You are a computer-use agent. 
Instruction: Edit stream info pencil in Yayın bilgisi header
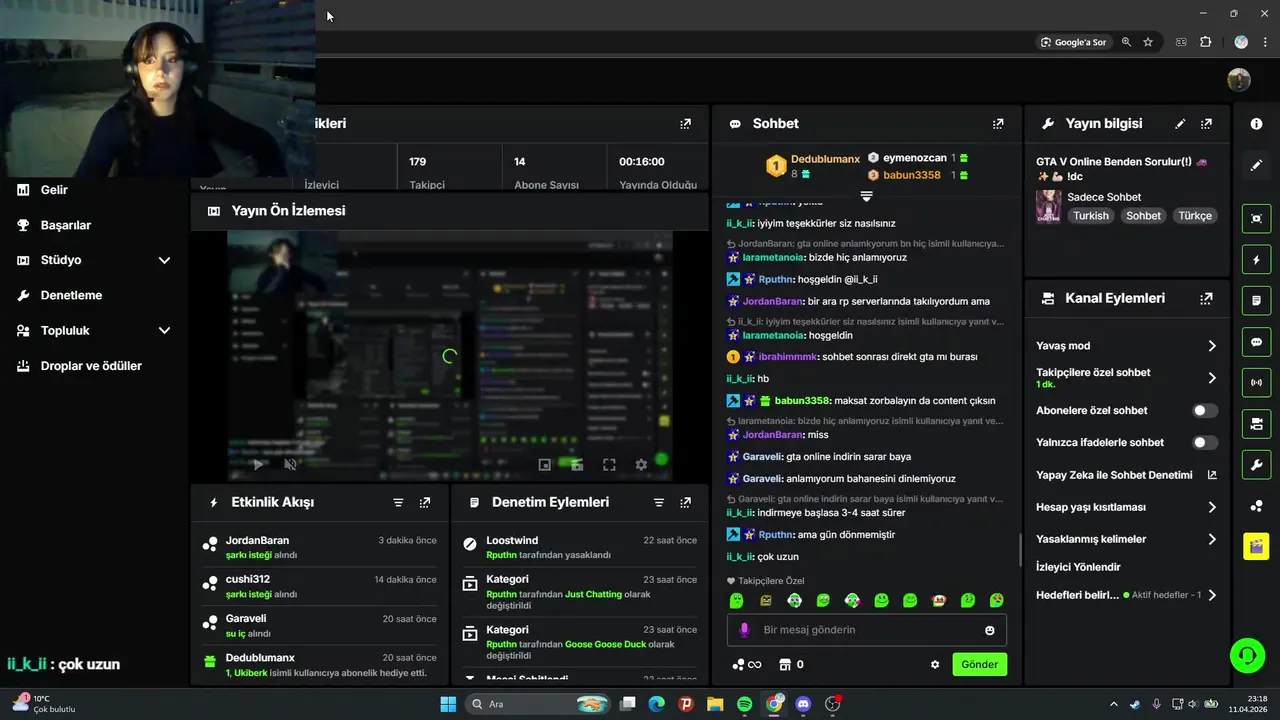(1180, 124)
